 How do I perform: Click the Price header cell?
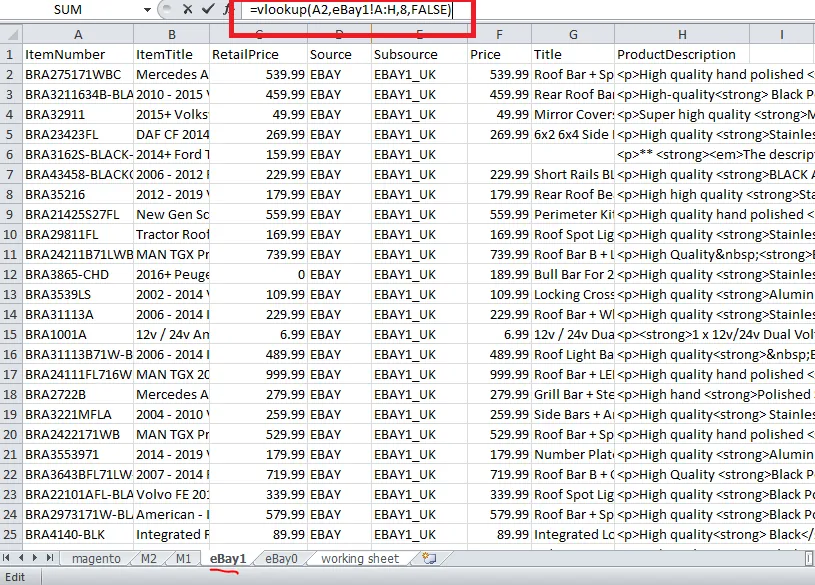(x=499, y=55)
